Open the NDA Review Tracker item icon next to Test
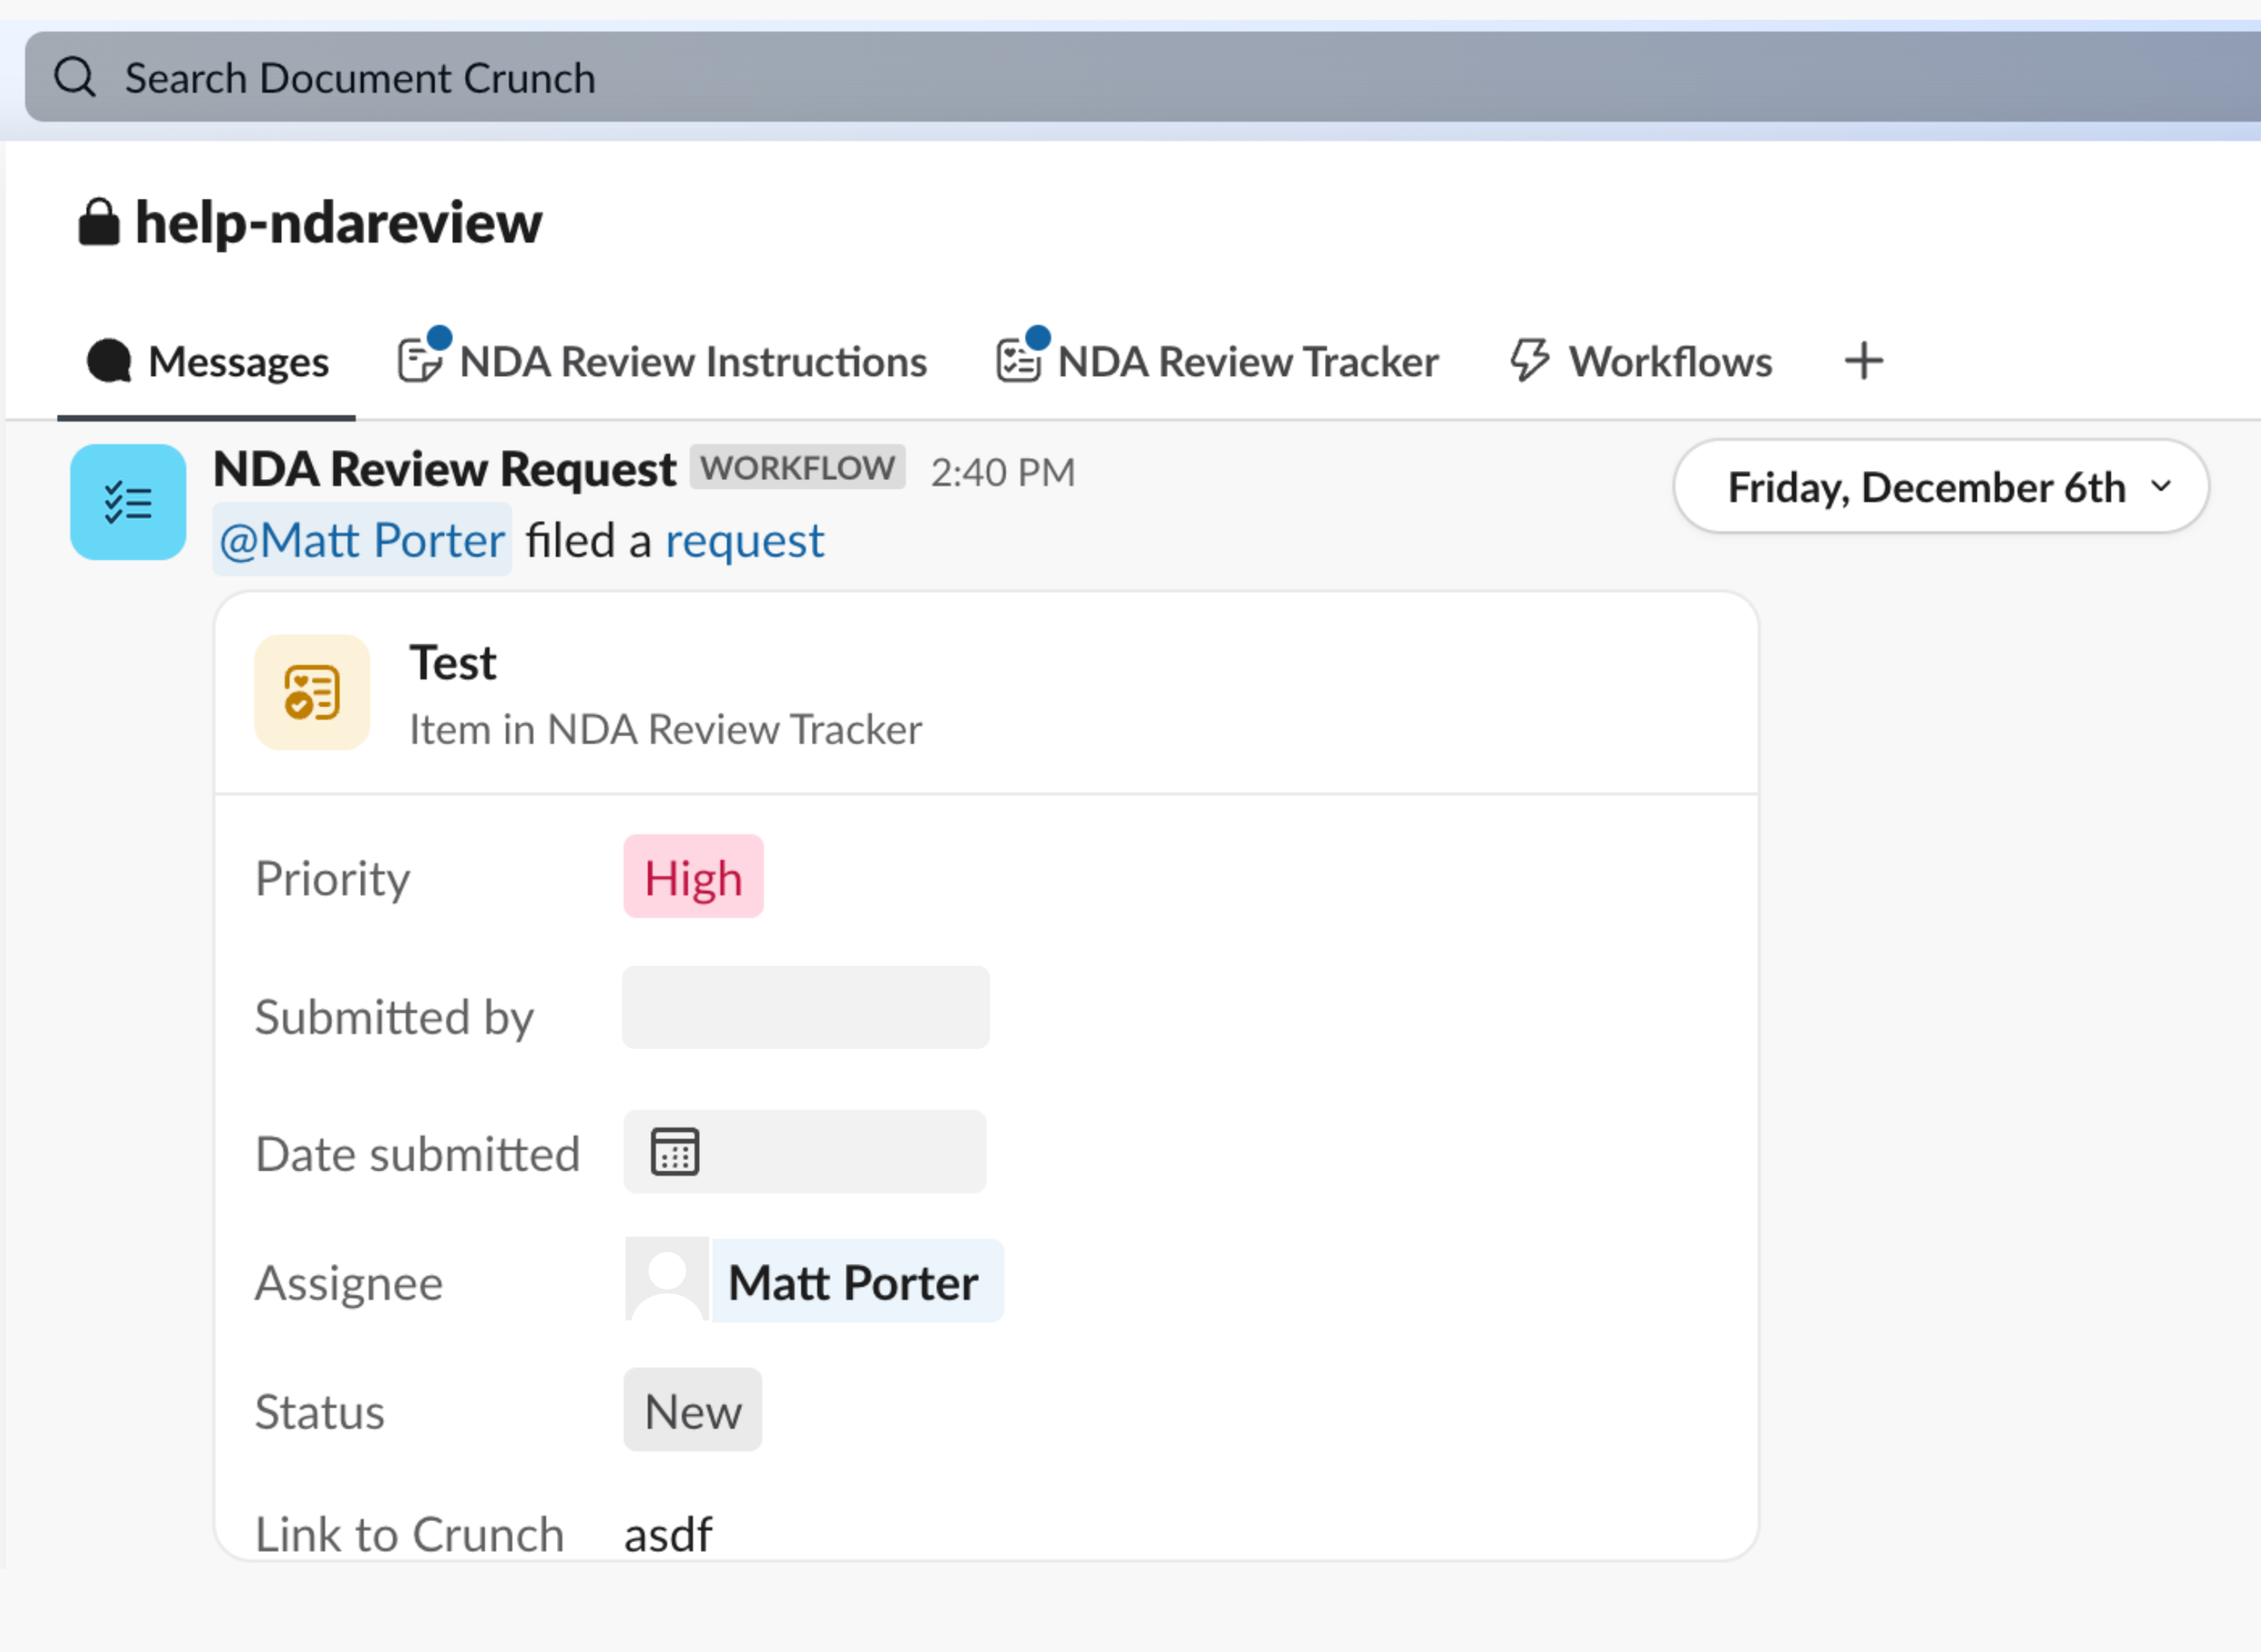2261x1652 pixels. [312, 692]
